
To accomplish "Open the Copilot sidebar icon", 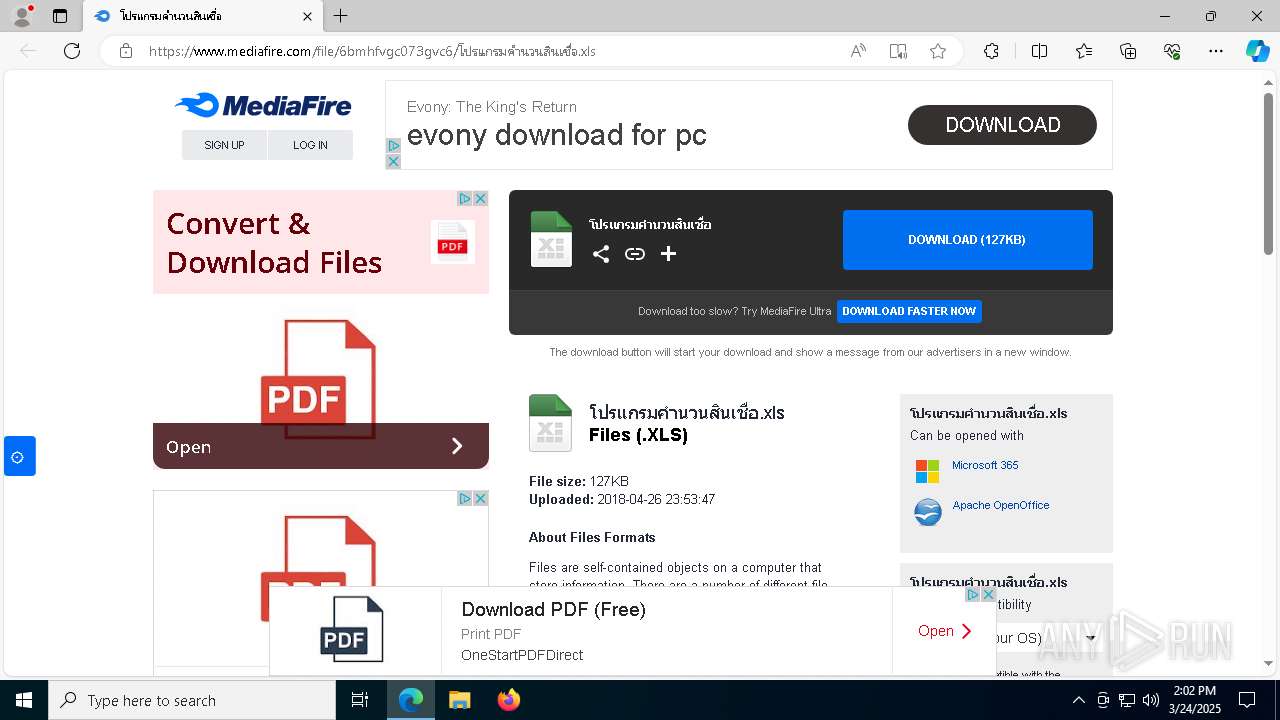I will coord(1258,51).
